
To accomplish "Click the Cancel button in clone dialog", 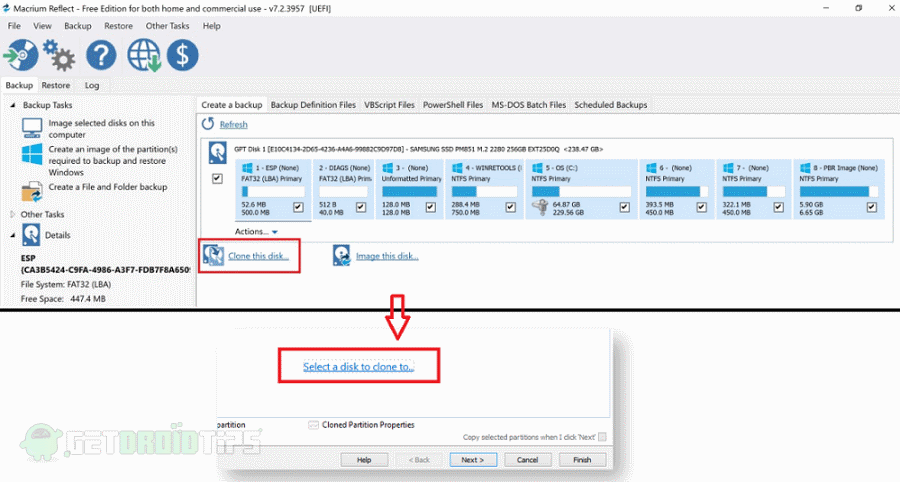I will click(x=527, y=460).
